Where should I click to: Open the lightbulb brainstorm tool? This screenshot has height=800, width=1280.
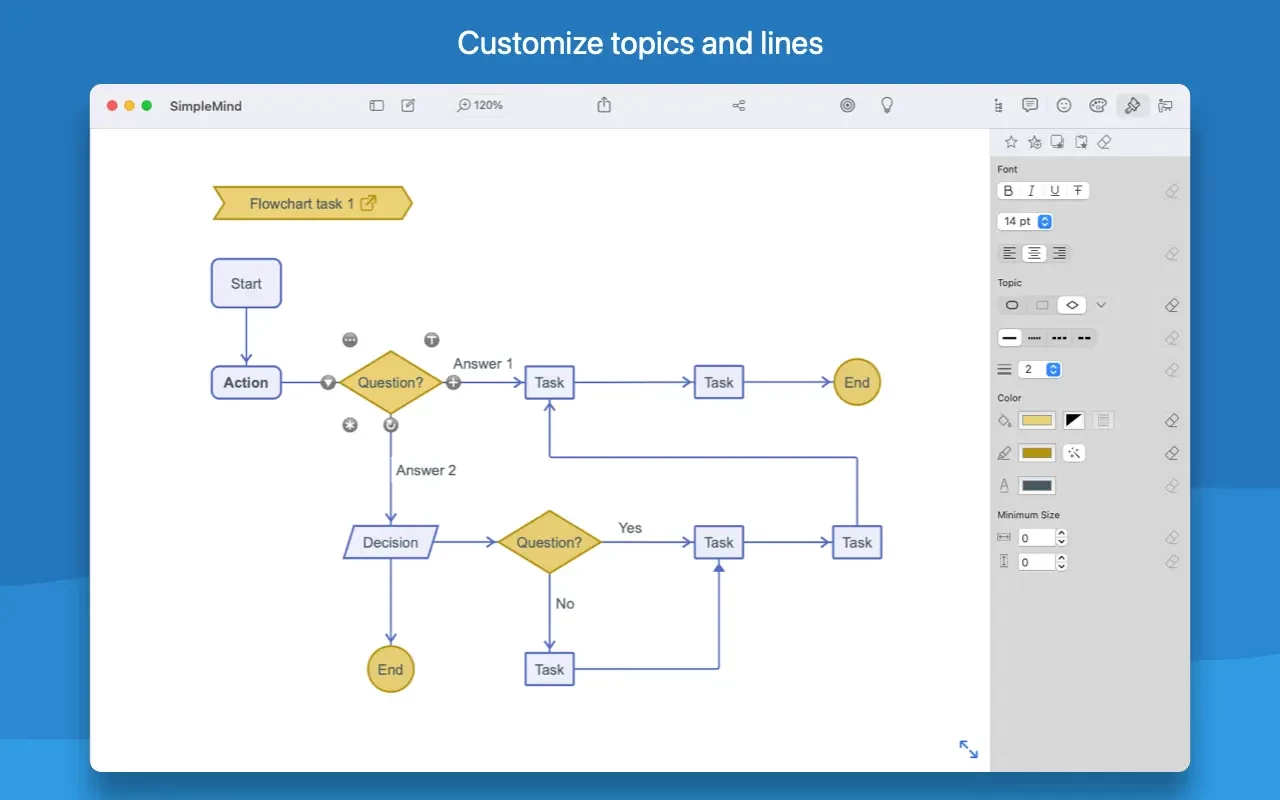click(886, 105)
